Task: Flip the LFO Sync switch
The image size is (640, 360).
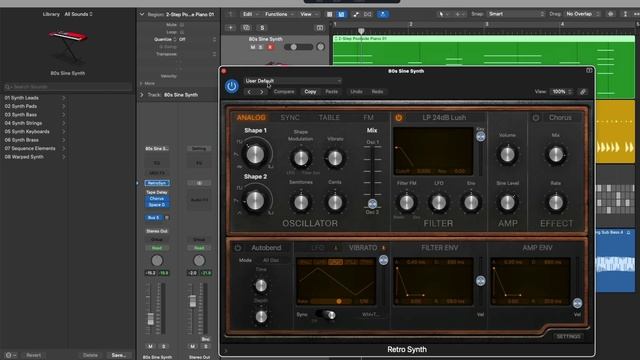Action: (325, 314)
